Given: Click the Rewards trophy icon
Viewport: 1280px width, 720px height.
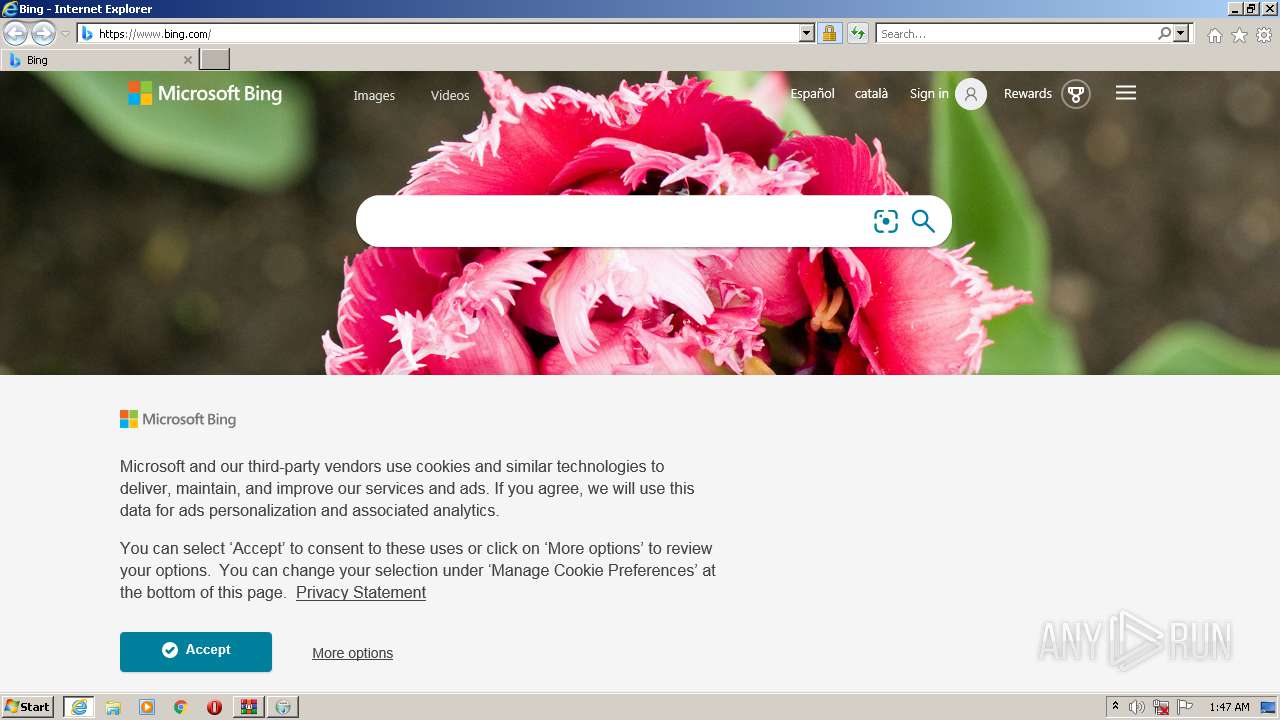Looking at the screenshot, I should [x=1076, y=94].
